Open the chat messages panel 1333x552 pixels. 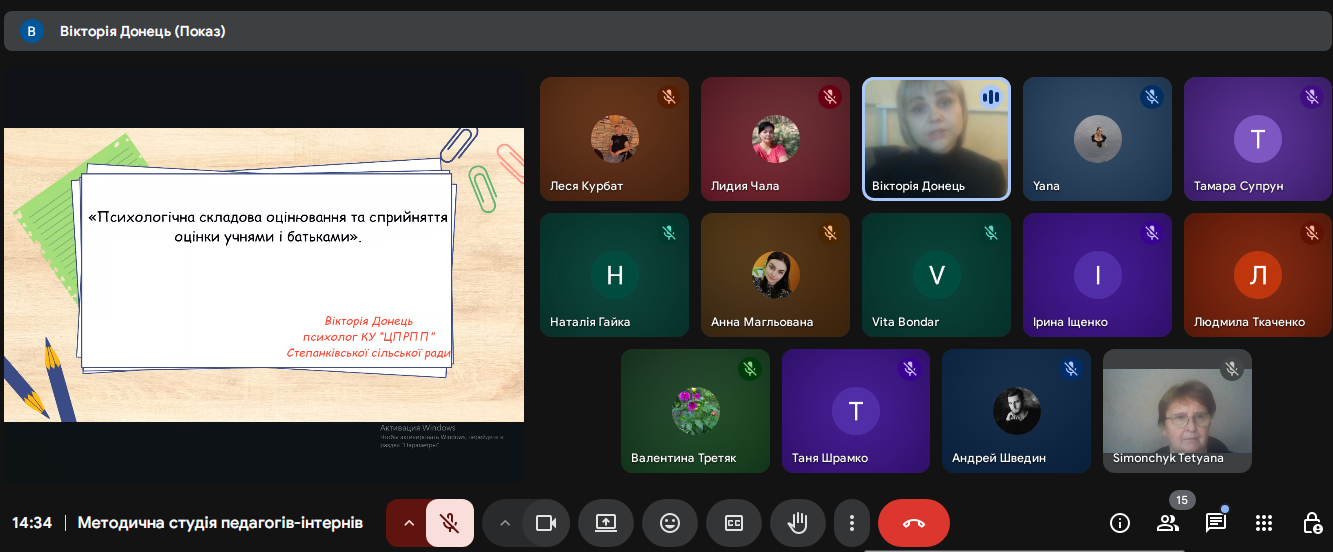[x=1216, y=523]
